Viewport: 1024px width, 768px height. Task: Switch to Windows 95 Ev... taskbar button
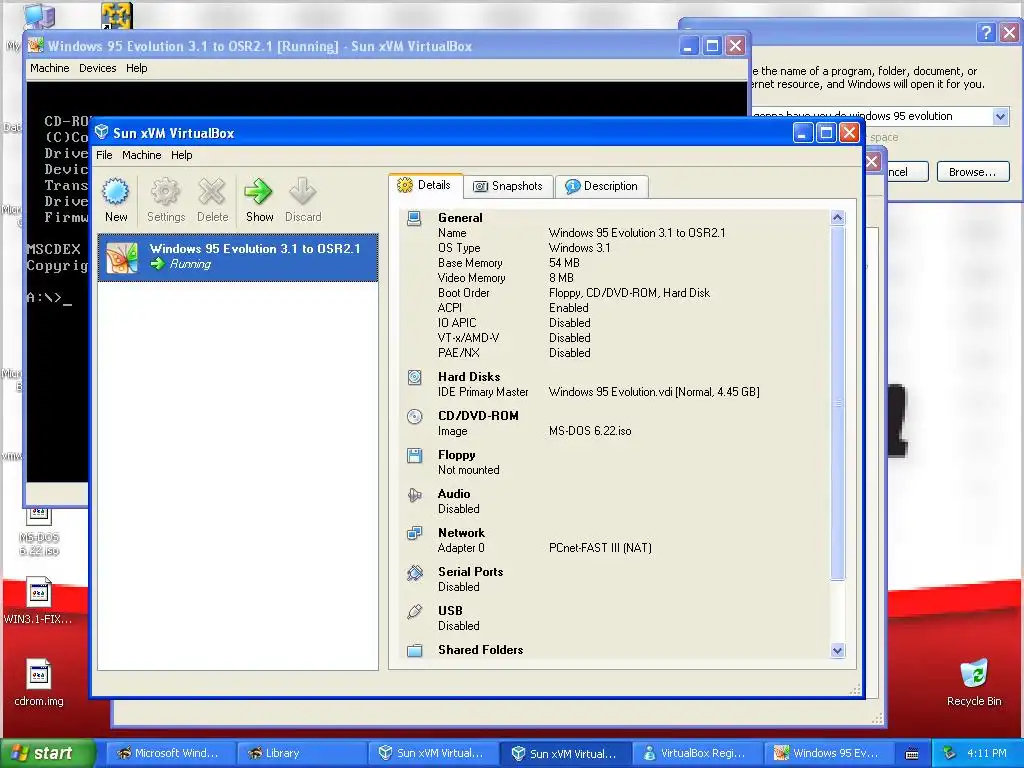(829, 753)
